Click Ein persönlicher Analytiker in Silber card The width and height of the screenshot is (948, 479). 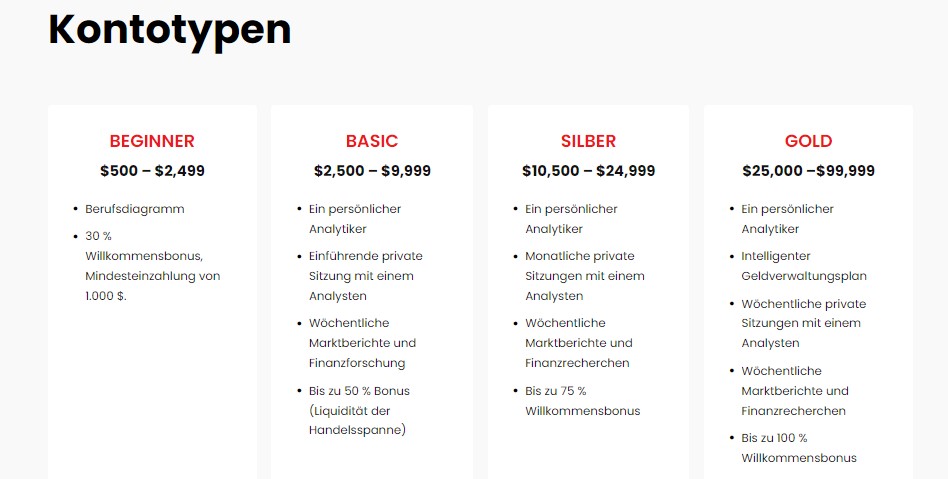click(571, 219)
